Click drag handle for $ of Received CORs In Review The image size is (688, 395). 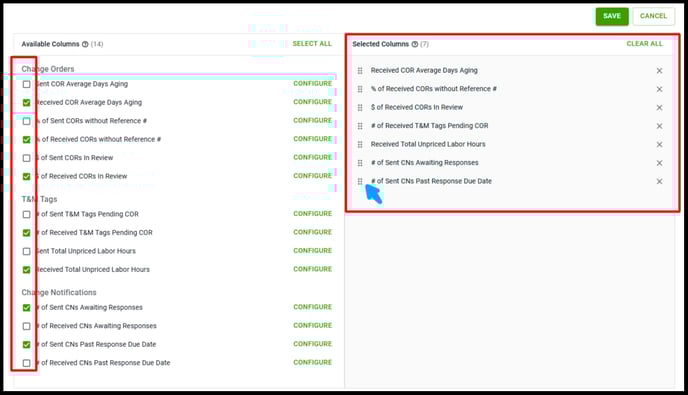coord(360,108)
